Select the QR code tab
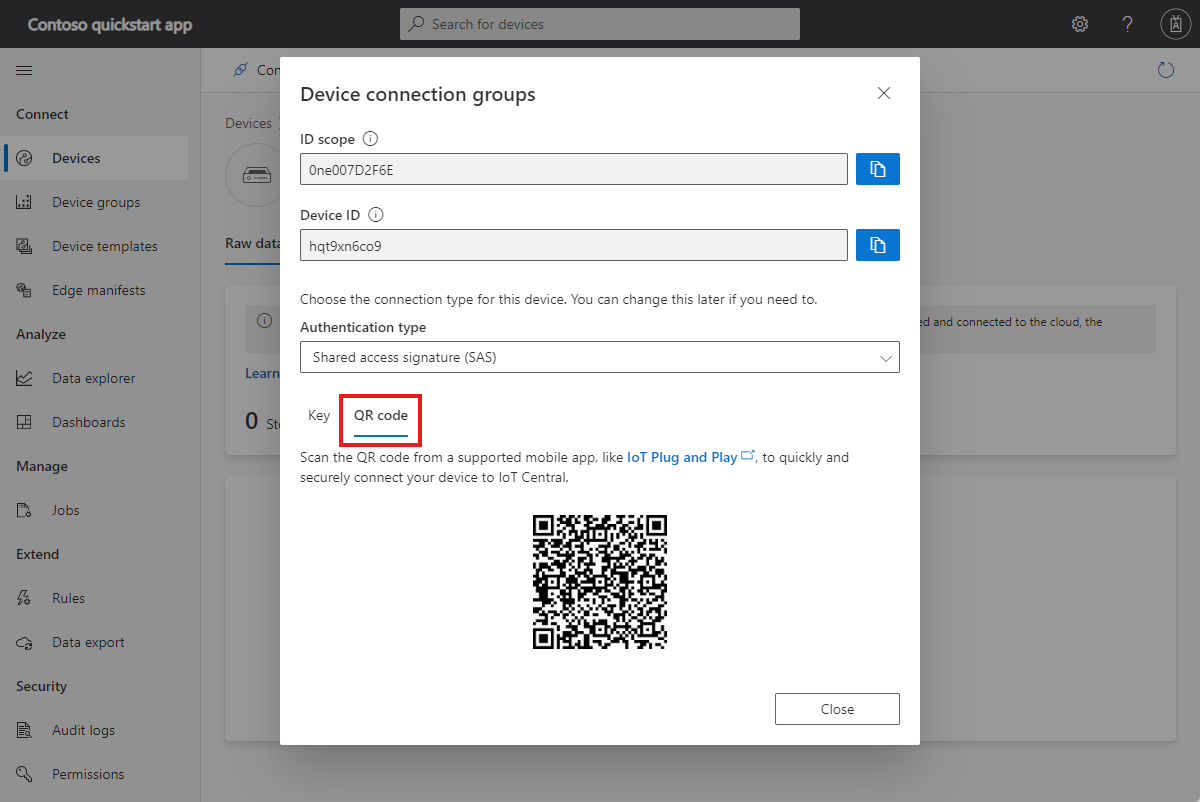The width and height of the screenshot is (1200, 802). (x=380, y=414)
